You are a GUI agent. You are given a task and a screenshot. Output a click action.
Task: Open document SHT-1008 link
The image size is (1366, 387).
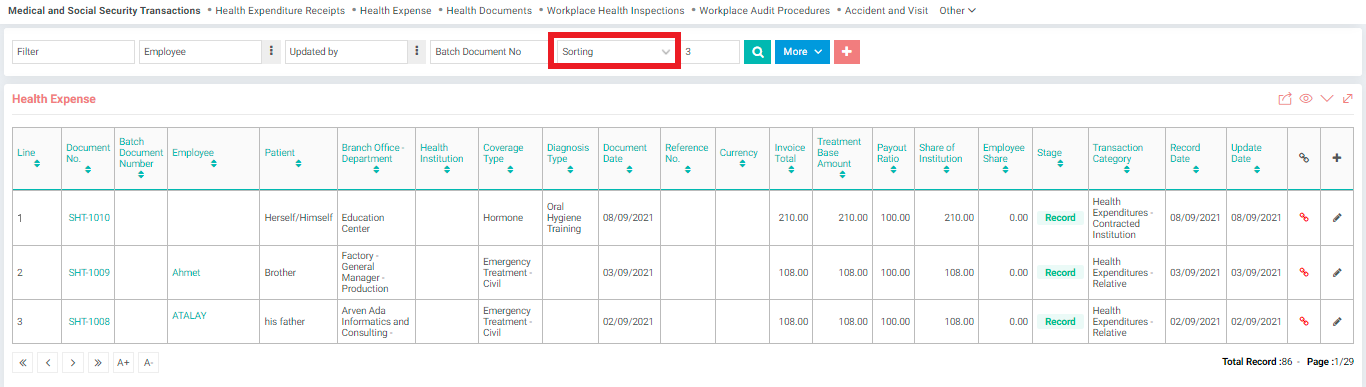tap(89, 321)
